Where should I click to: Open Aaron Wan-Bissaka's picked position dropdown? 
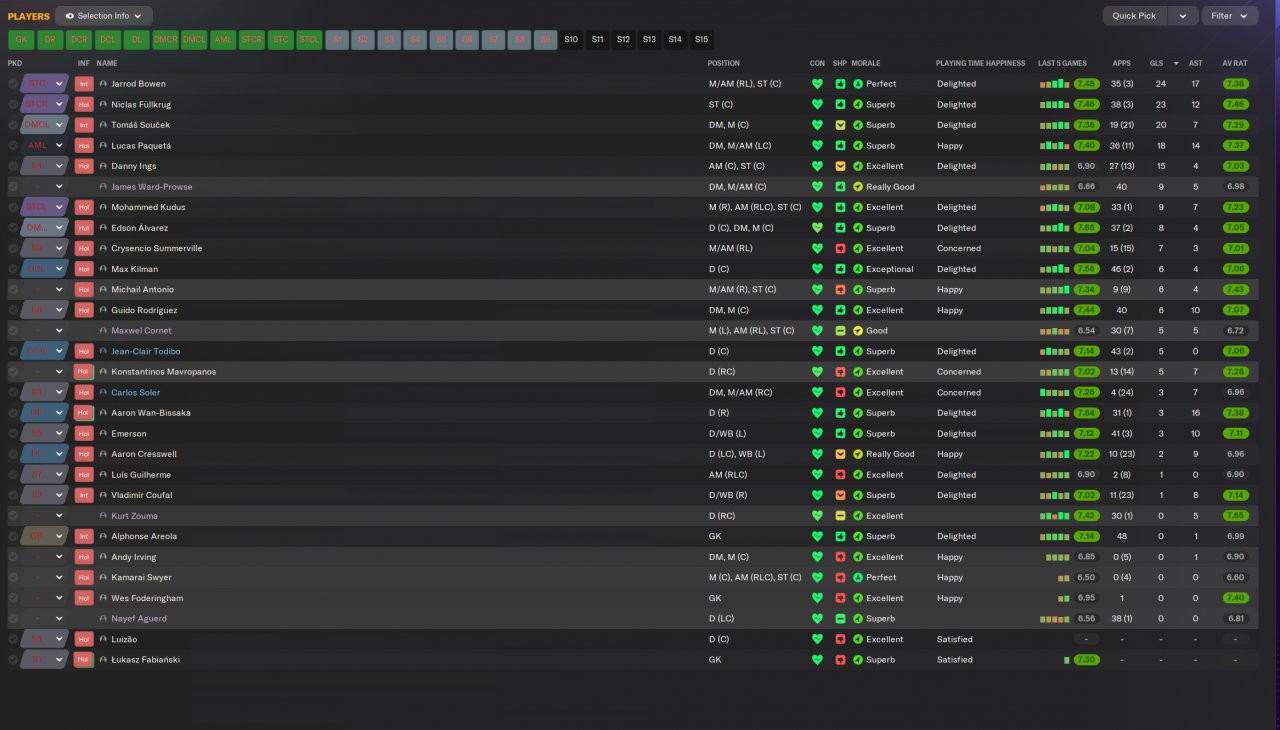coord(59,413)
